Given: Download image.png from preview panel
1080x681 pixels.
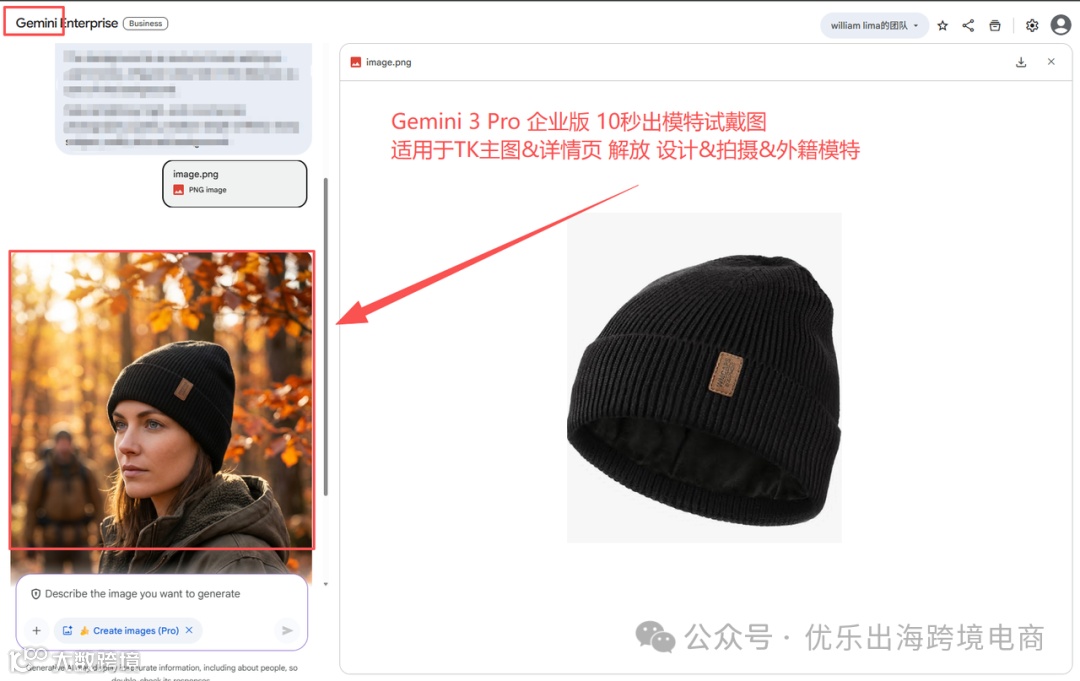Looking at the screenshot, I should [1021, 62].
